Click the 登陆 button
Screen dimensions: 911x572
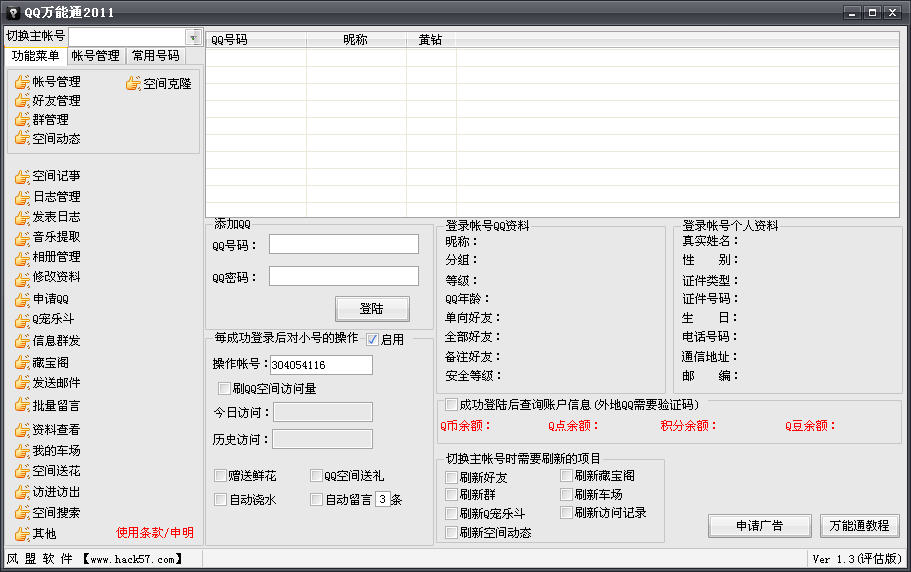(372, 308)
